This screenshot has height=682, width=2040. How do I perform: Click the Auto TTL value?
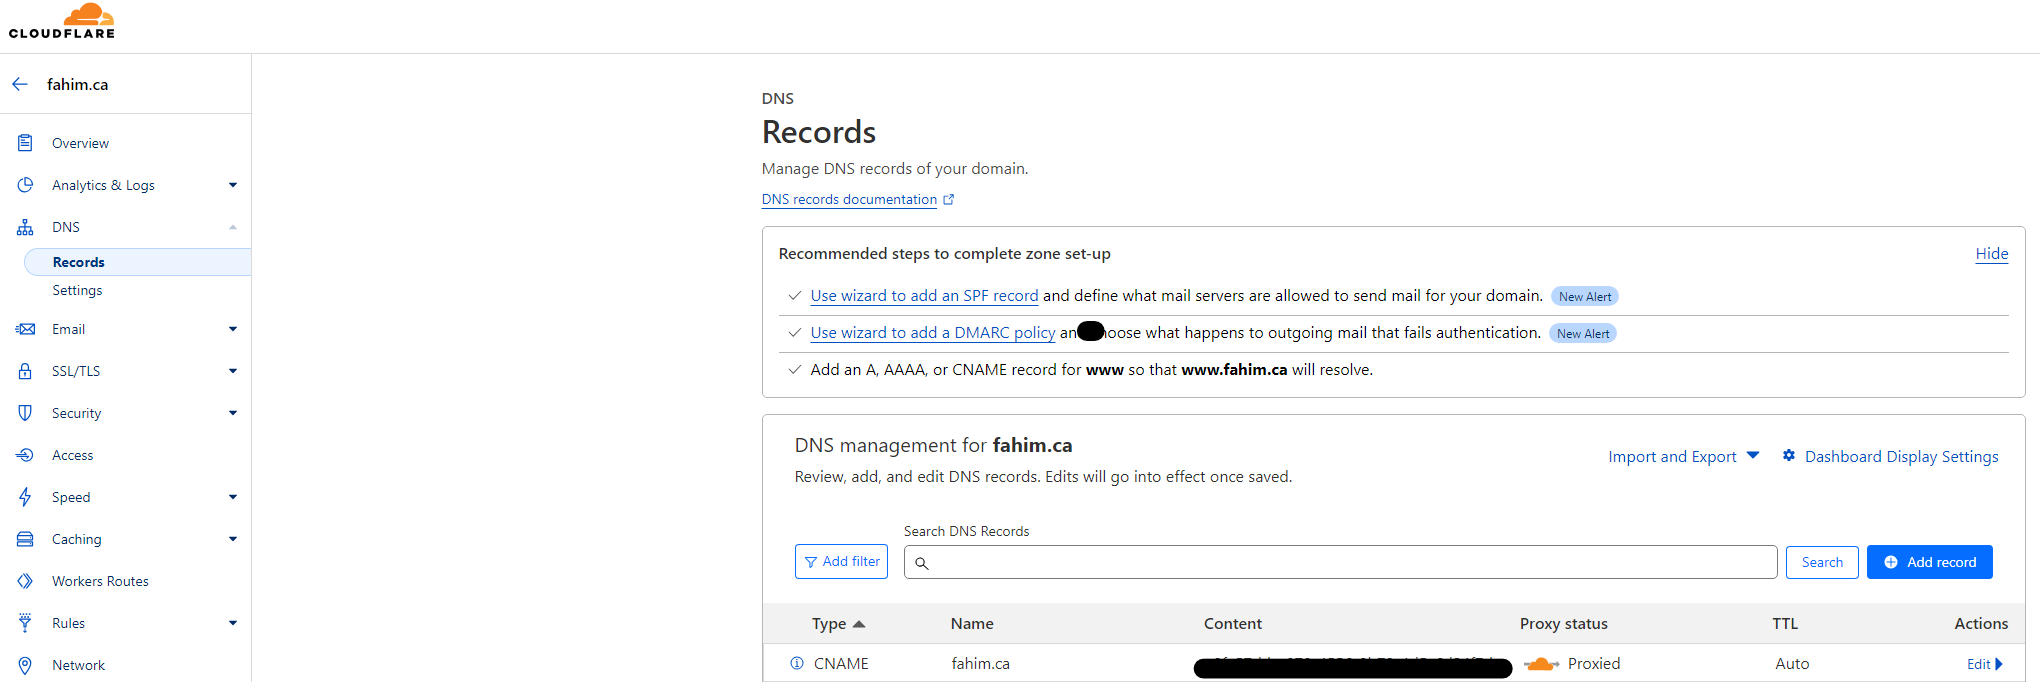pyautogui.click(x=1792, y=663)
